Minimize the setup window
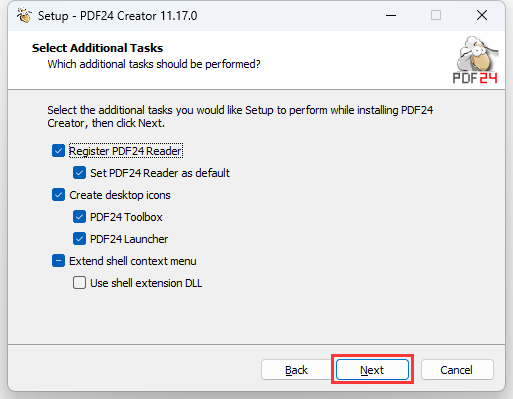Viewport: 513px width, 399px height. pyautogui.click(x=391, y=15)
